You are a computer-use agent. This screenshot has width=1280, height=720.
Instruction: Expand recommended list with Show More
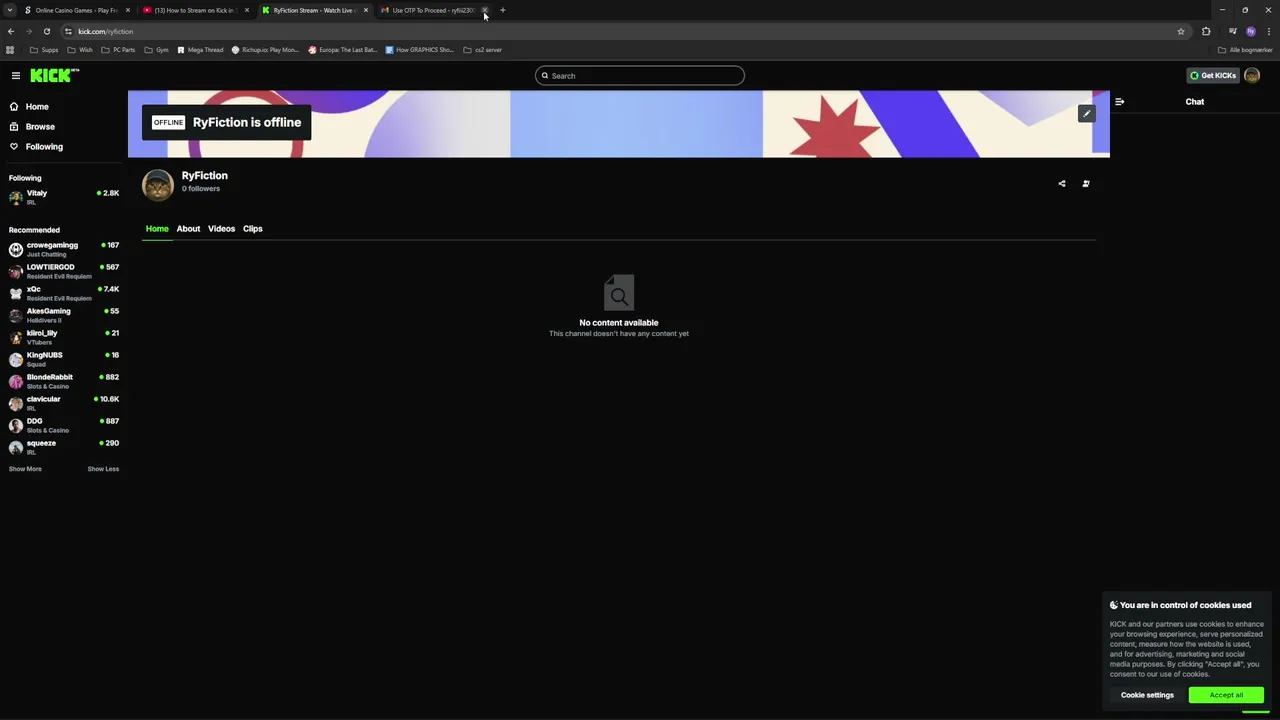[x=25, y=469]
